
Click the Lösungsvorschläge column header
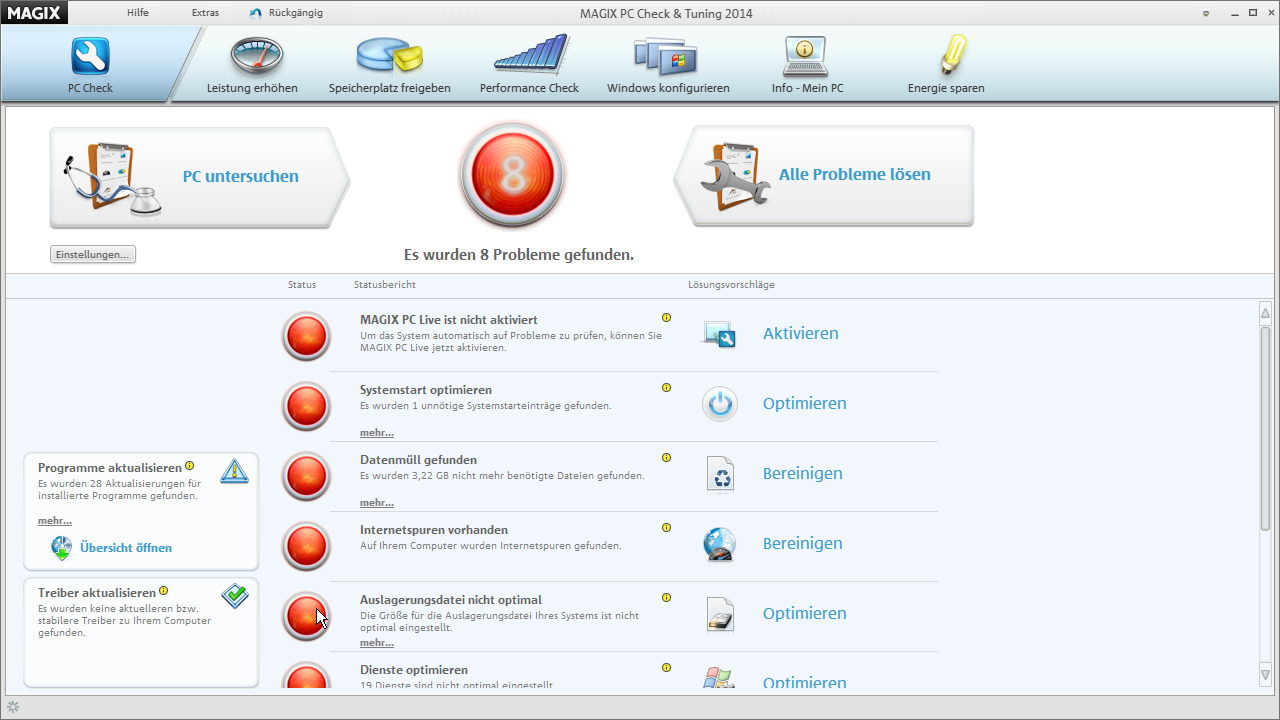[x=731, y=285]
